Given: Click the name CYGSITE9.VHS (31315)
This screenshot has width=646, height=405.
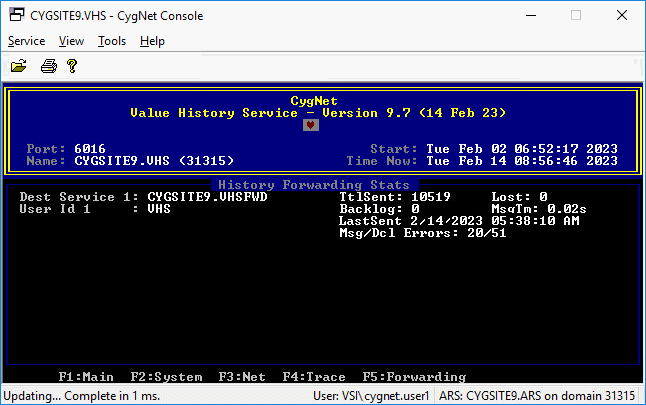Looking at the screenshot, I should tap(154, 161).
